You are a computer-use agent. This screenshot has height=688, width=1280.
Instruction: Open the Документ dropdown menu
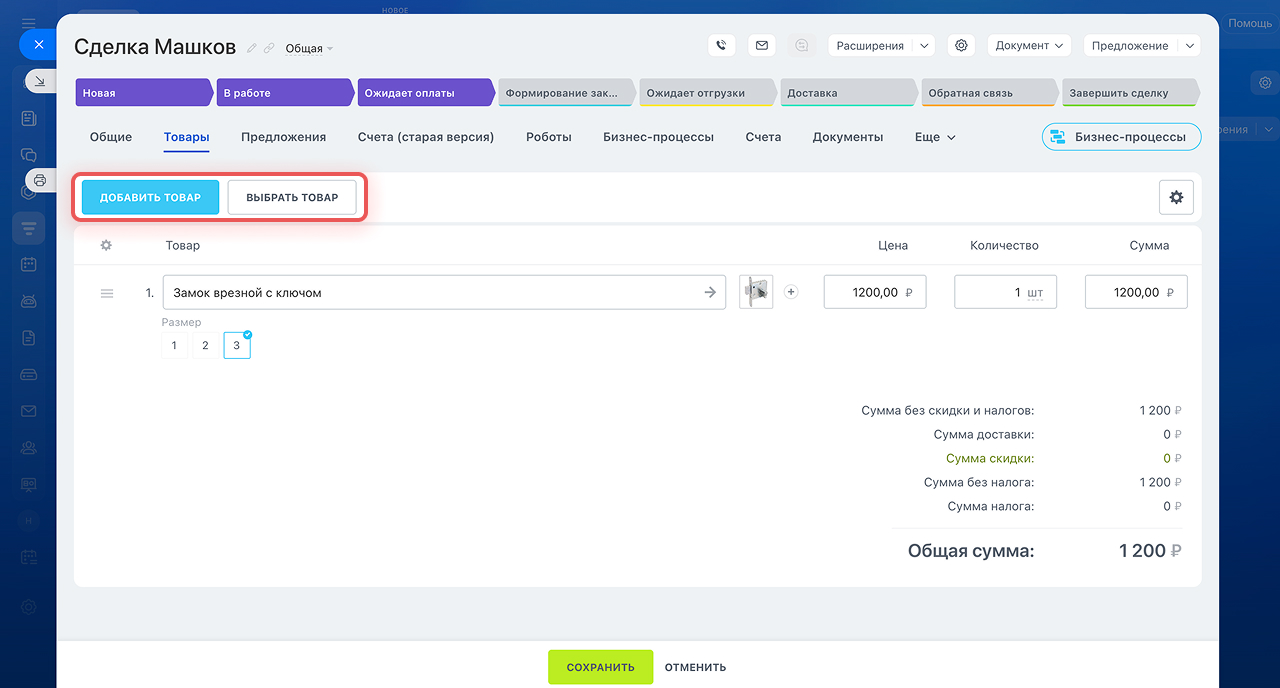point(1029,45)
